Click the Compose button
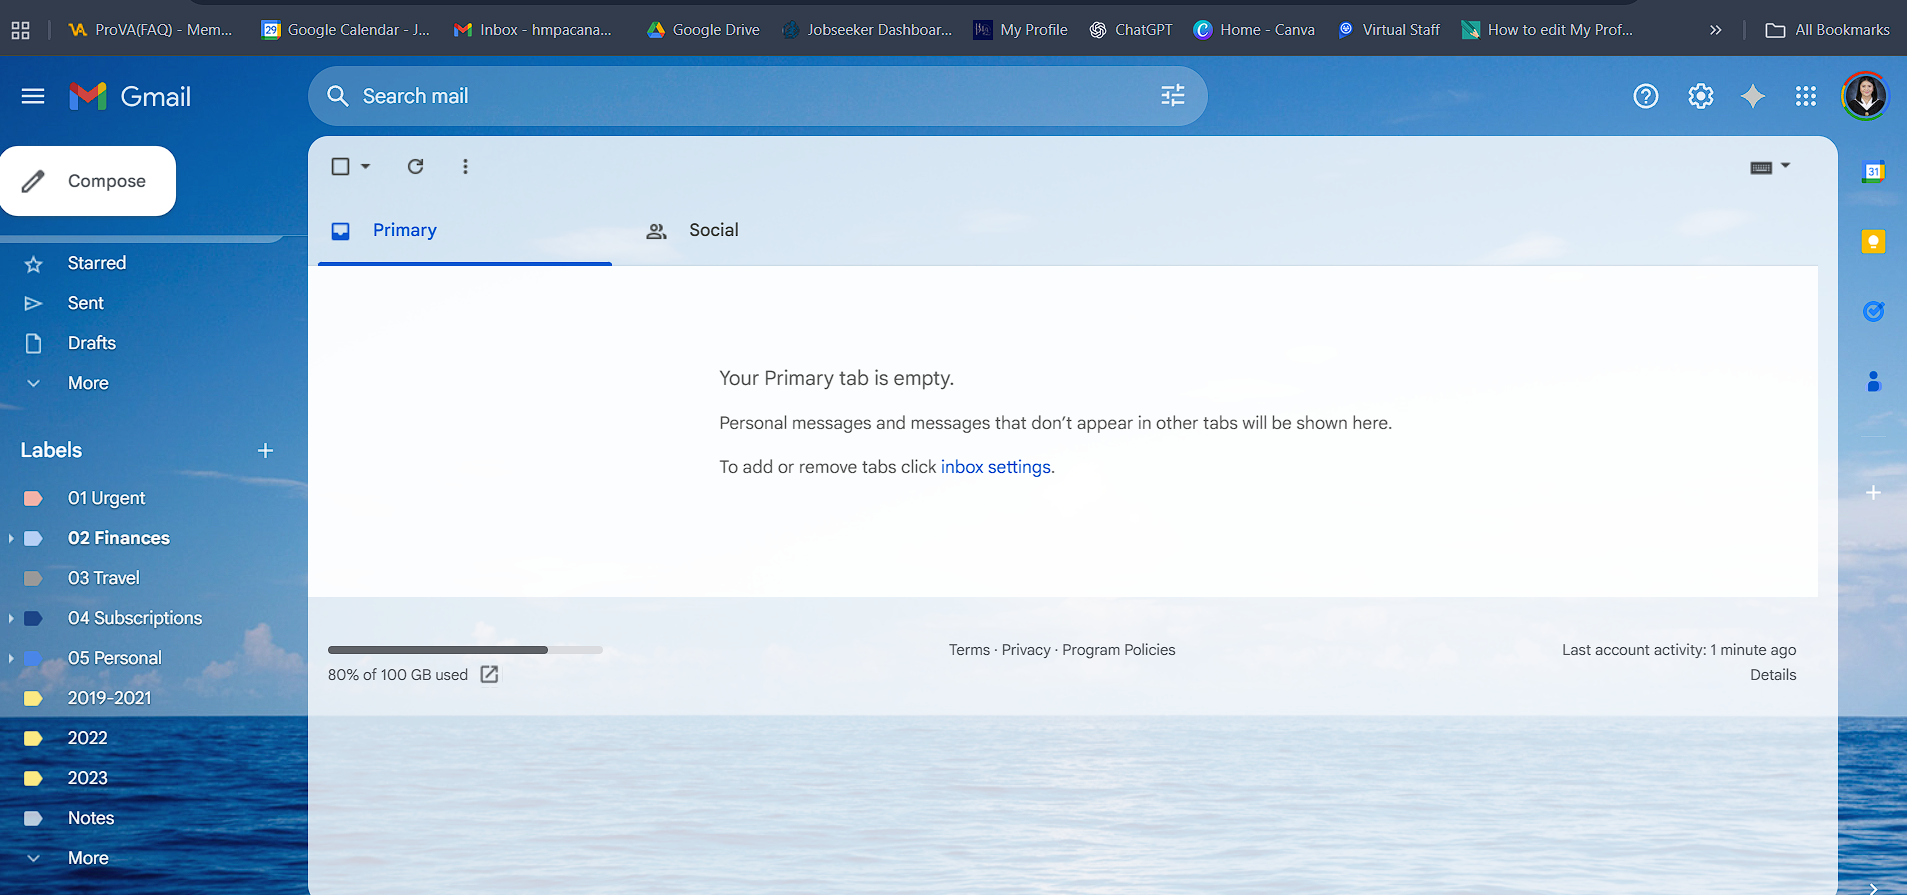Viewport: 1907px width, 895px height. coord(88,181)
